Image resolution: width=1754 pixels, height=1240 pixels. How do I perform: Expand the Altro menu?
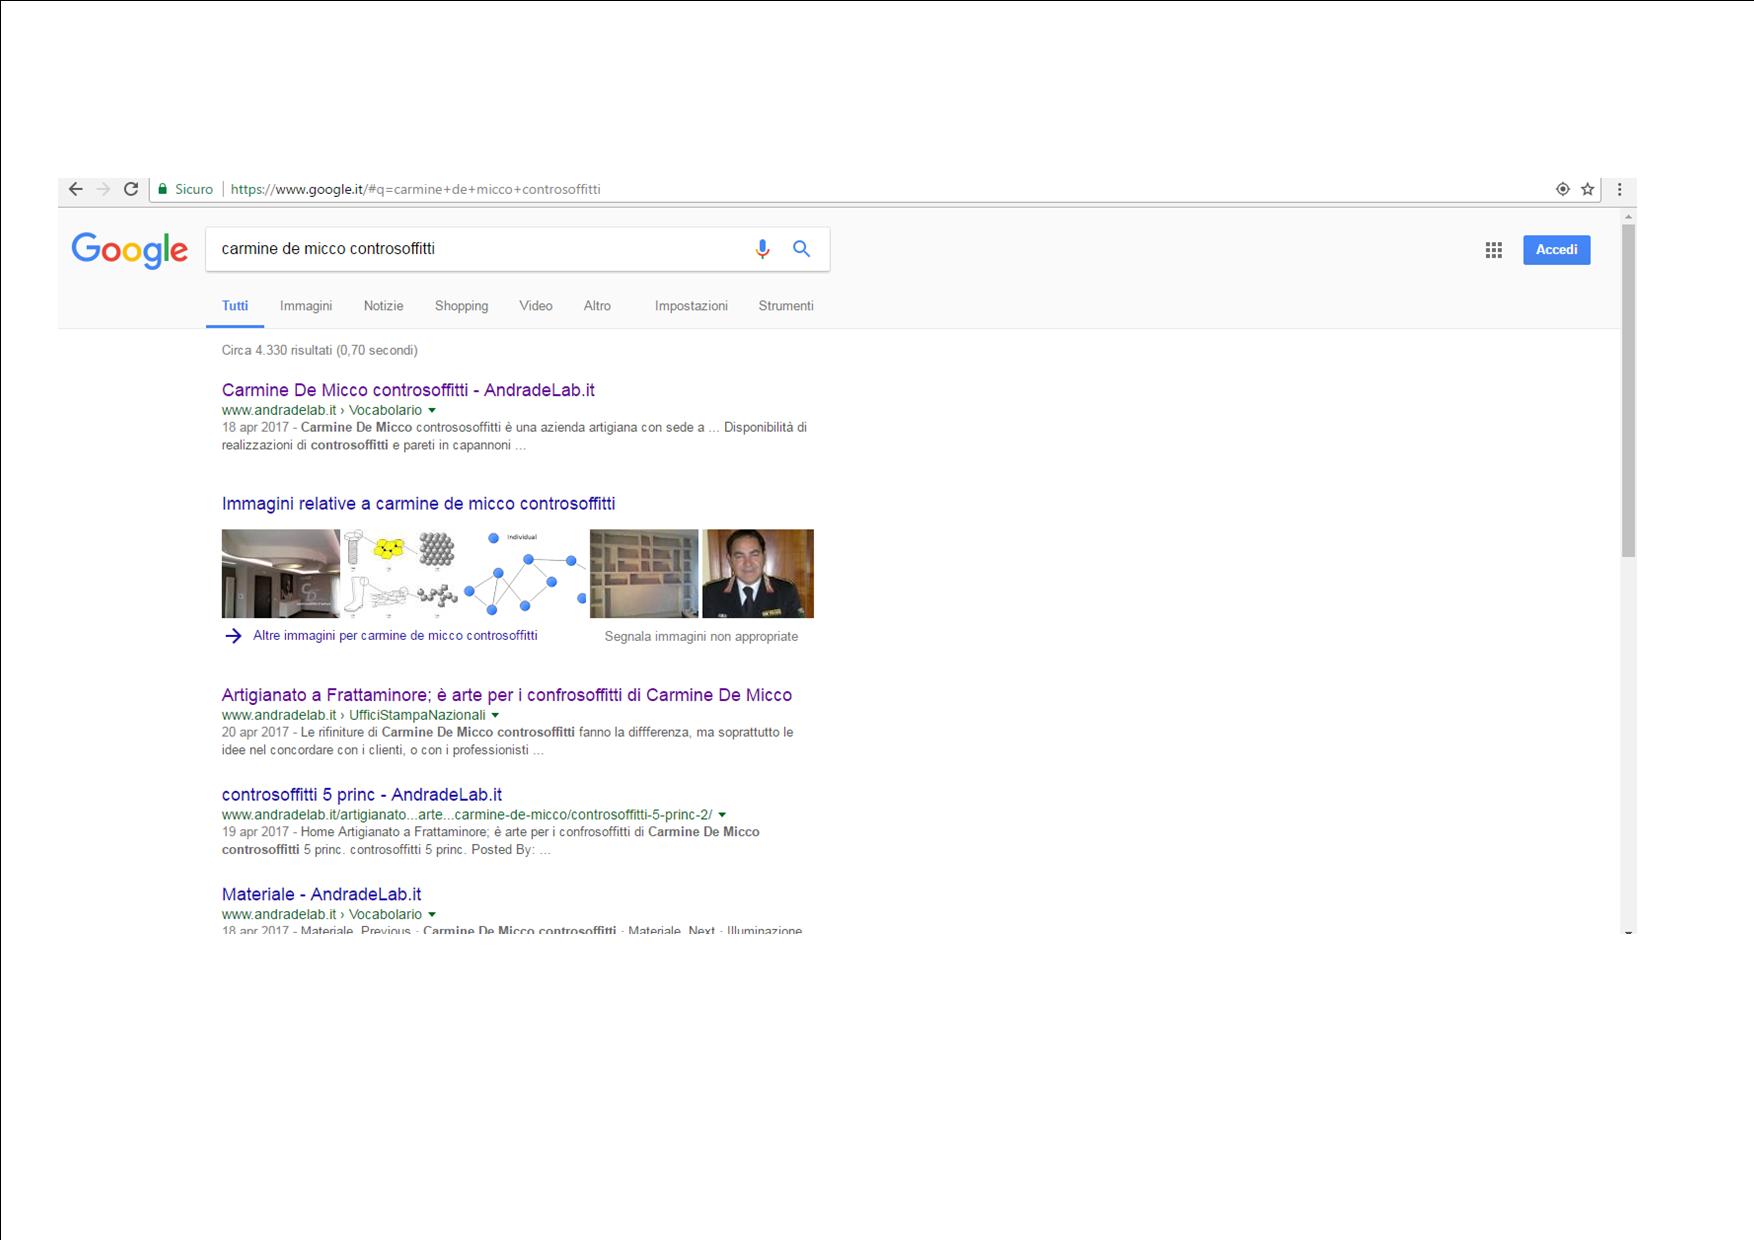pyautogui.click(x=597, y=306)
